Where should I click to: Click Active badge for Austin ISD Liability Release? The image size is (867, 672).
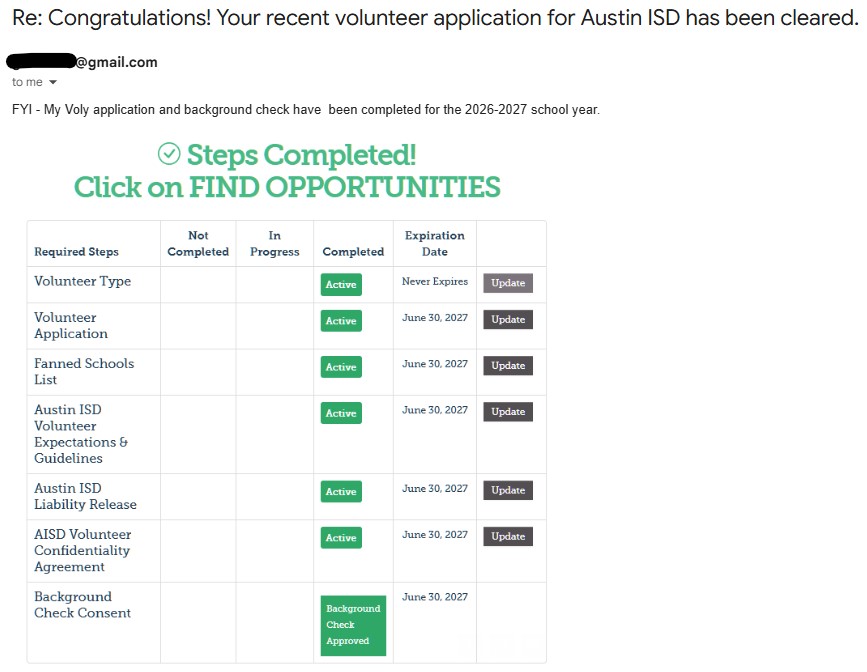click(341, 491)
